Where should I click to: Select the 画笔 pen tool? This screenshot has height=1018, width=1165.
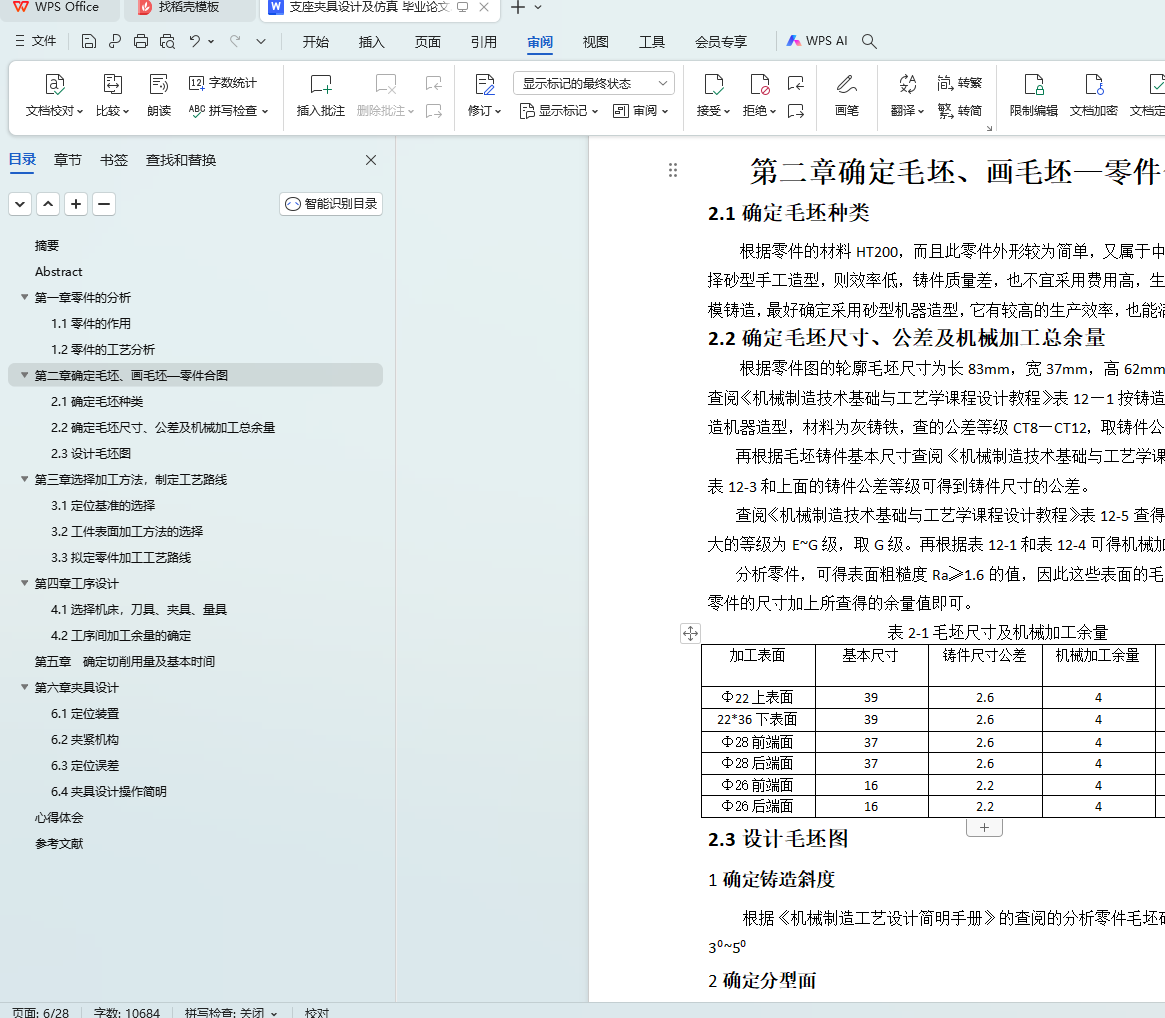[847, 95]
